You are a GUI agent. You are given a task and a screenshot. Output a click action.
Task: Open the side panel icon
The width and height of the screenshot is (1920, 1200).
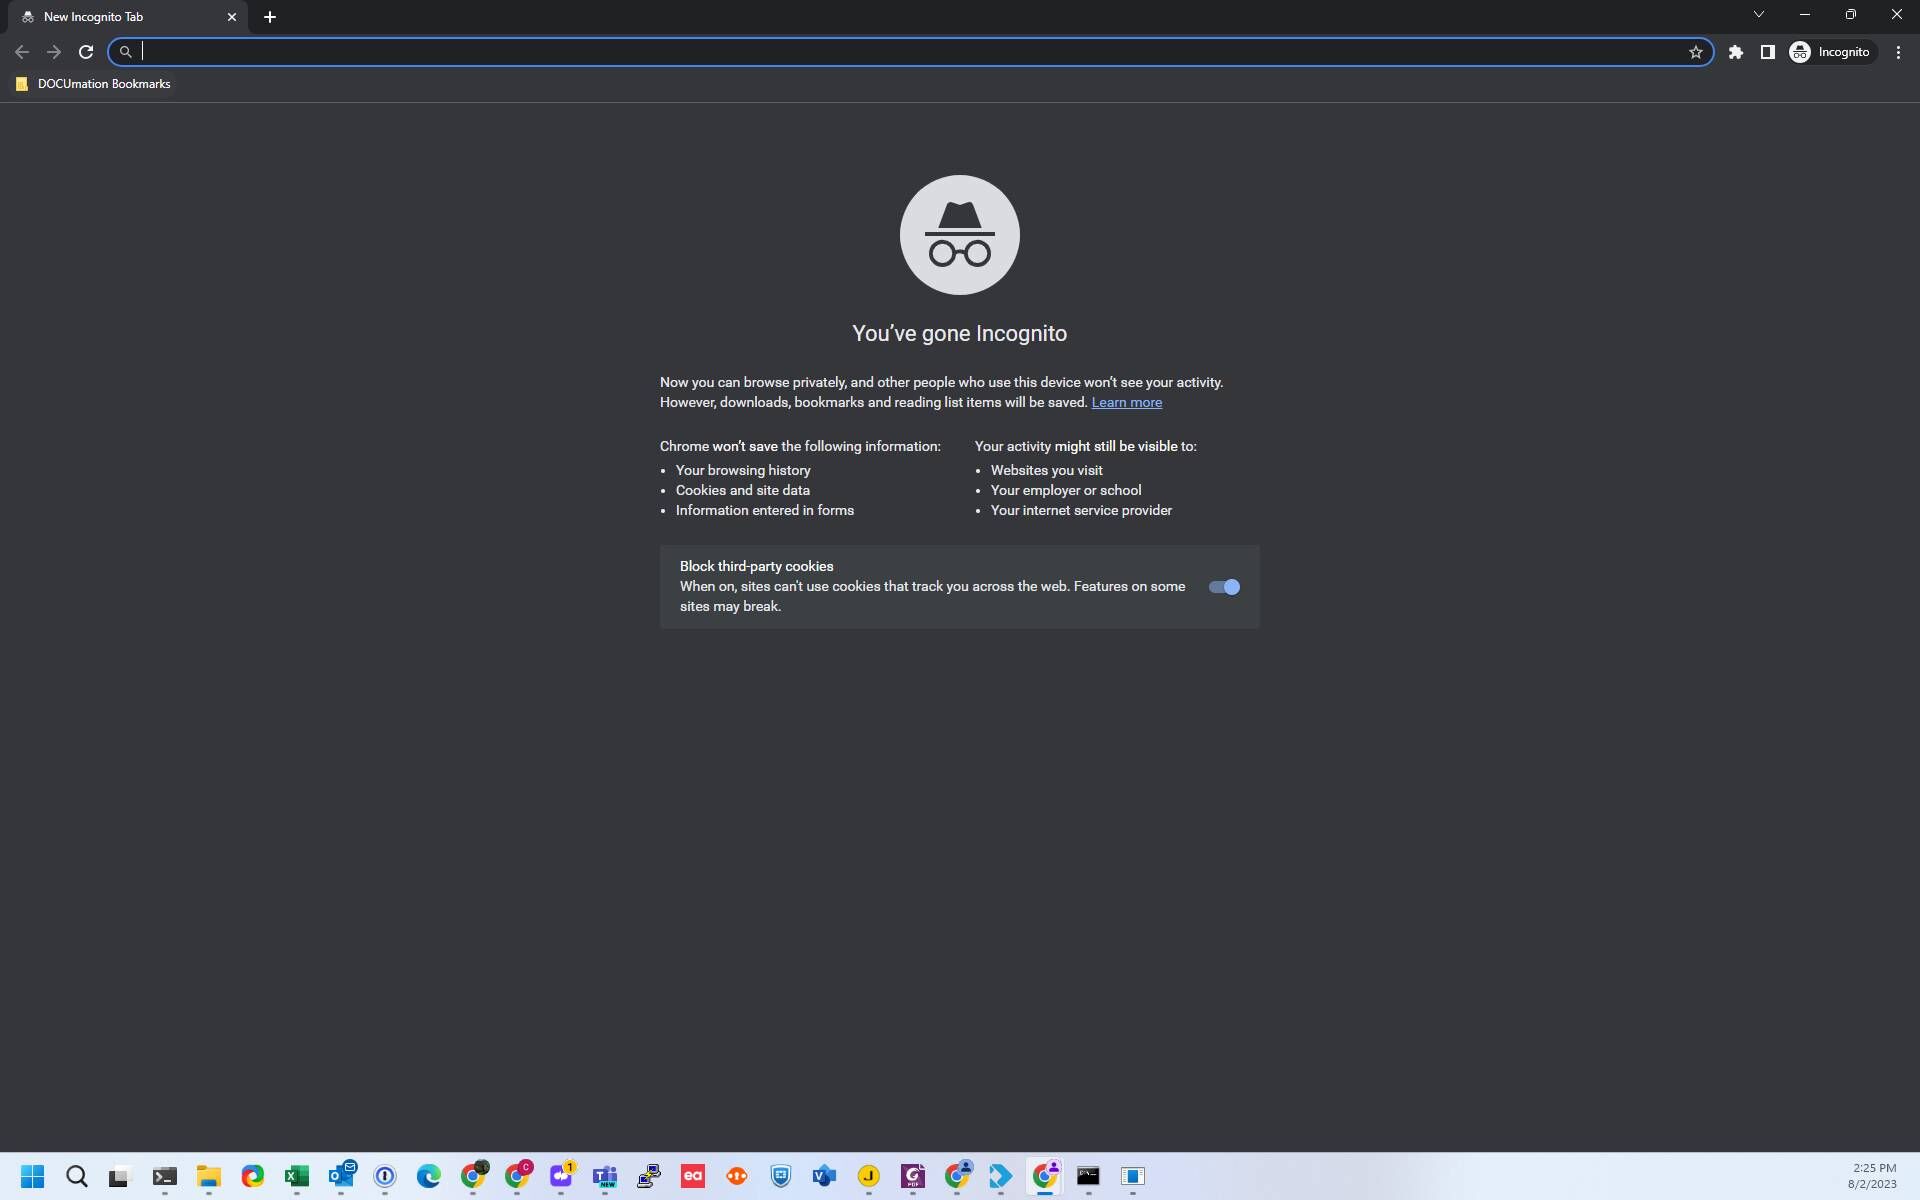tap(1767, 52)
